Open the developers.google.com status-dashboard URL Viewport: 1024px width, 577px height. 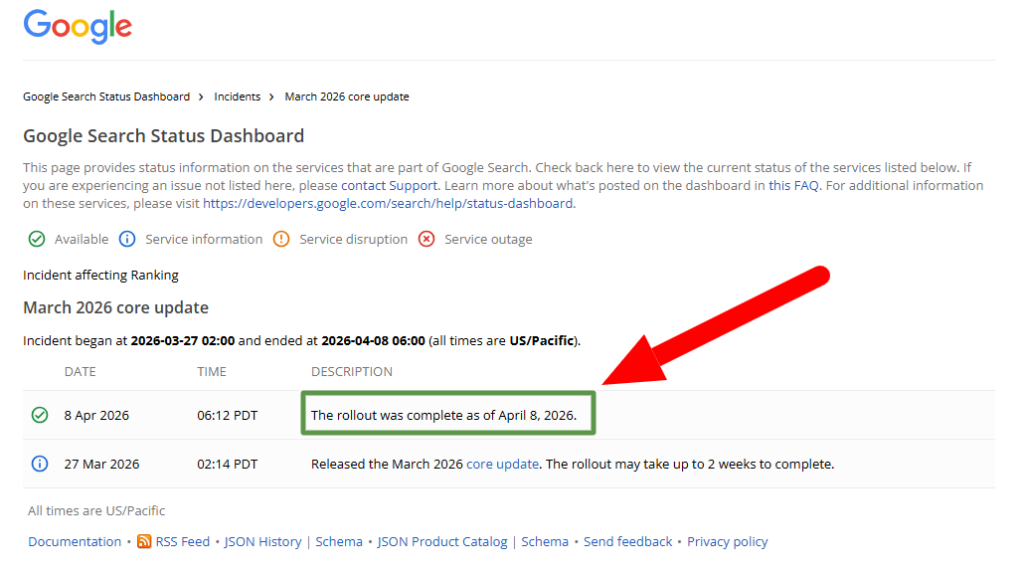[x=388, y=203]
